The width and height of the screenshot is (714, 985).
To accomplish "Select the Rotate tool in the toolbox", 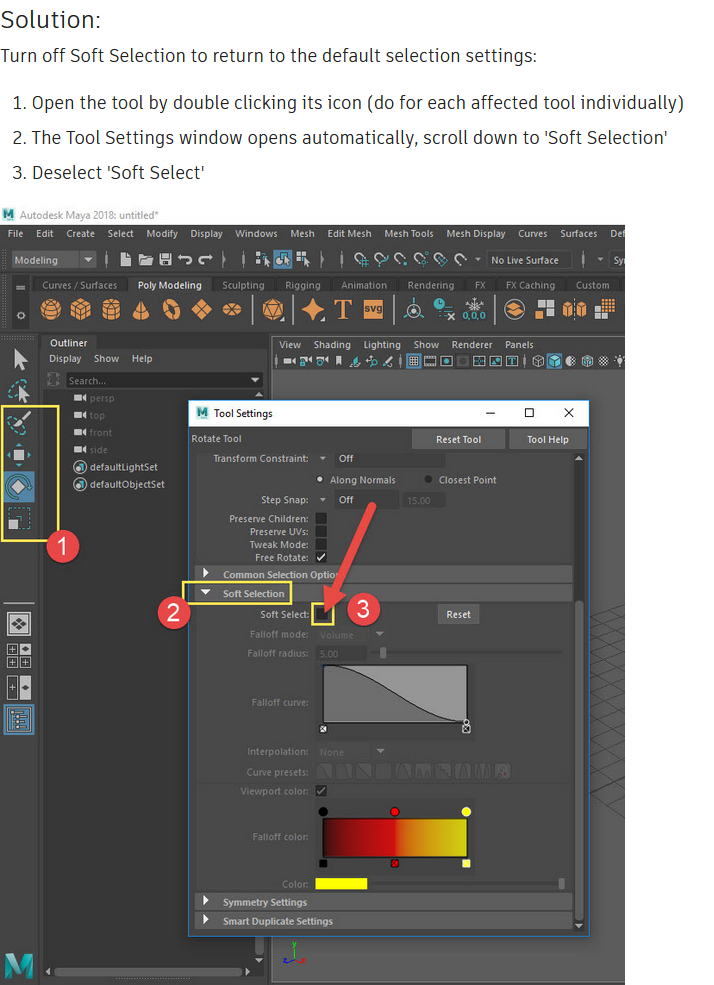I will point(20,487).
